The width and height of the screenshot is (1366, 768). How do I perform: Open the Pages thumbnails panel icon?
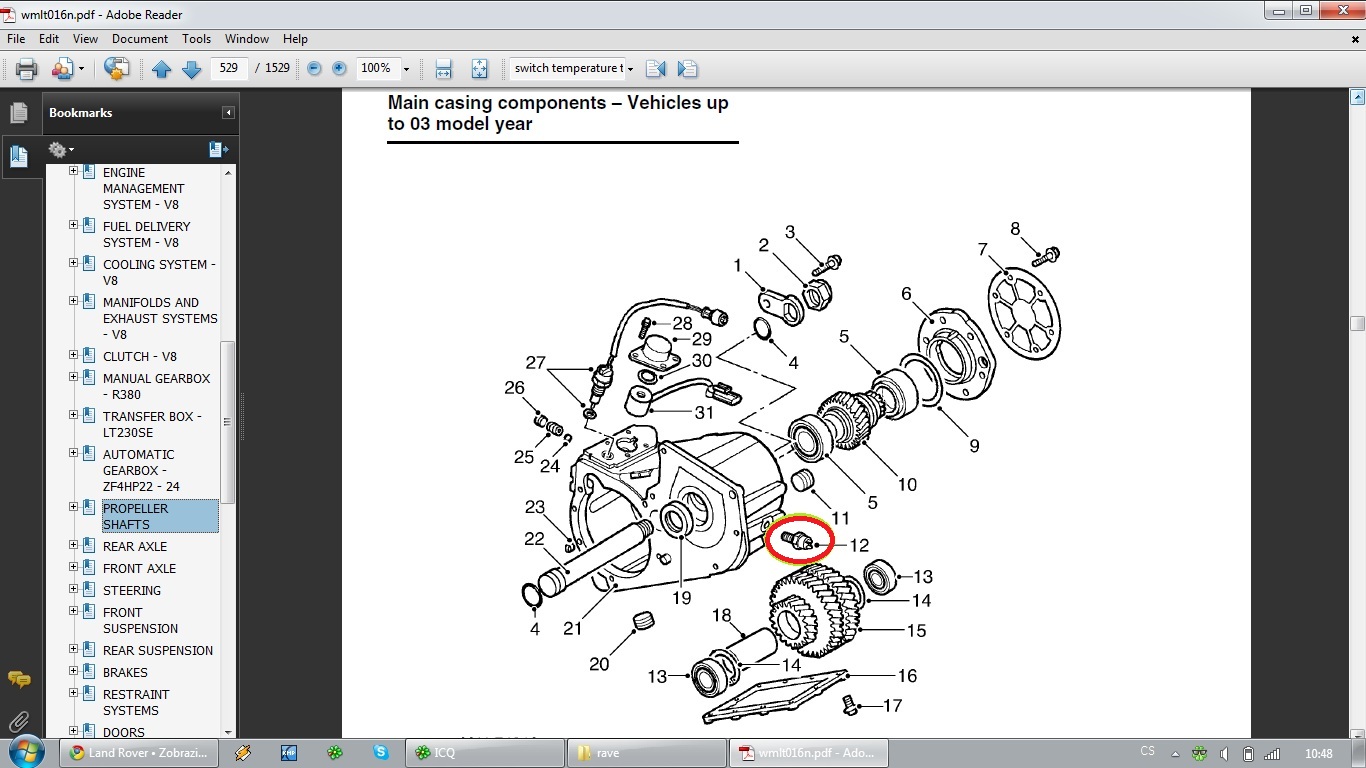tap(18, 113)
